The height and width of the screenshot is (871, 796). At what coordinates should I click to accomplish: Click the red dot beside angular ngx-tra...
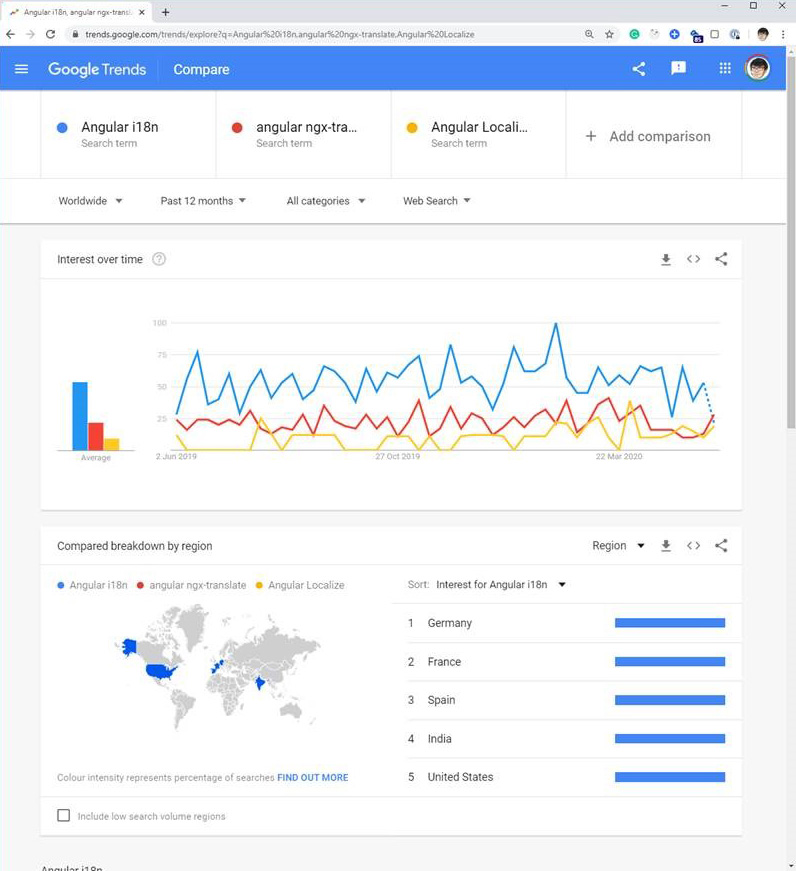[x=237, y=128]
